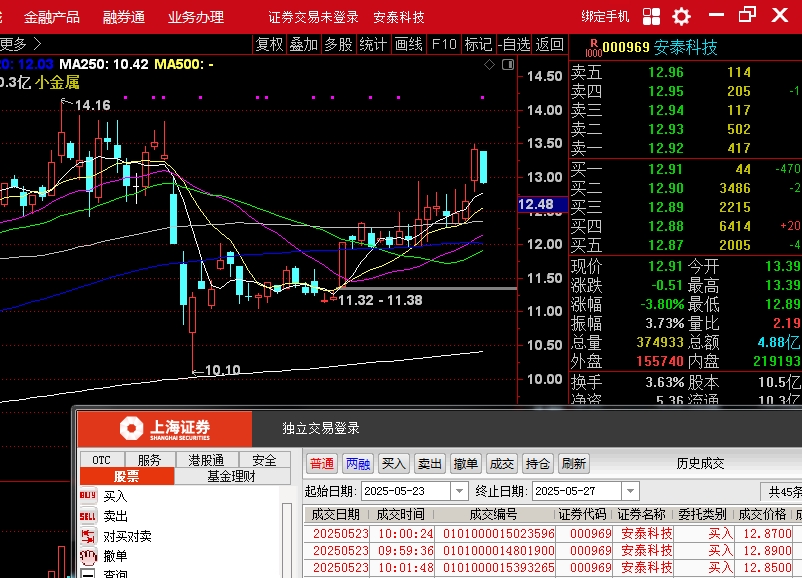Image resolution: width=802 pixels, height=578 pixels.
Task: Select 卖出 in the left tree
Action: coord(115,516)
